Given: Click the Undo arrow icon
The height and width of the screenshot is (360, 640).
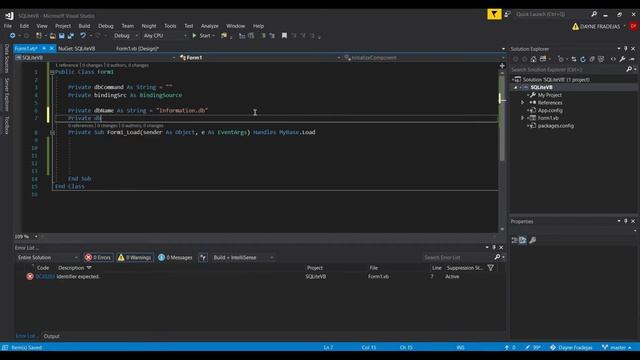Looking at the screenshot, I should tap(83, 36).
